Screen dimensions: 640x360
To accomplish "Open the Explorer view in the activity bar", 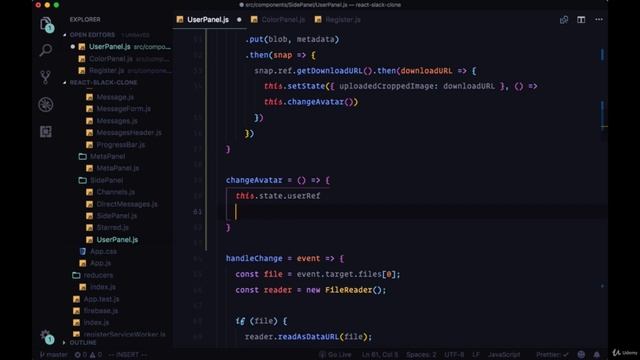I will (x=46, y=24).
